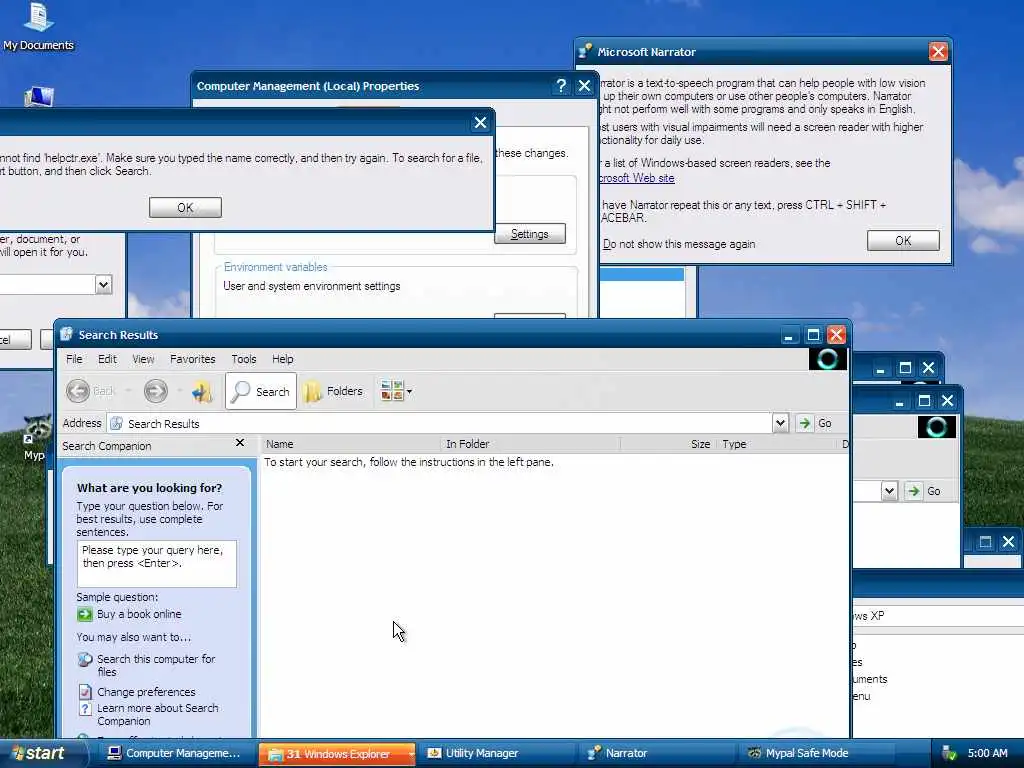Open Learn more about Search Companion

pos(157,714)
